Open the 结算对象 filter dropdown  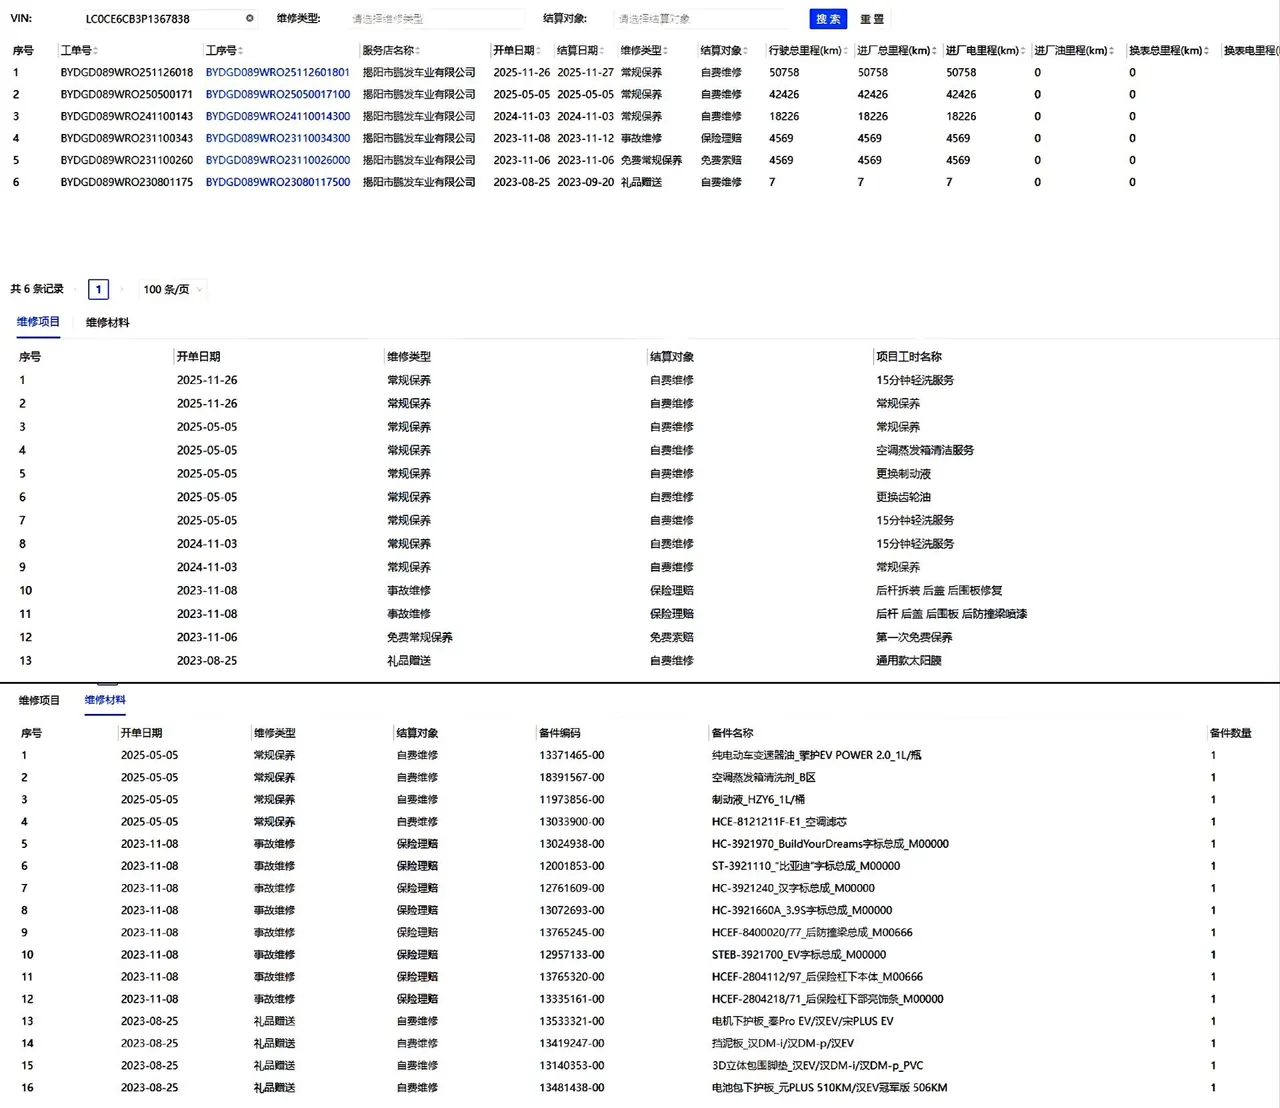click(x=702, y=18)
